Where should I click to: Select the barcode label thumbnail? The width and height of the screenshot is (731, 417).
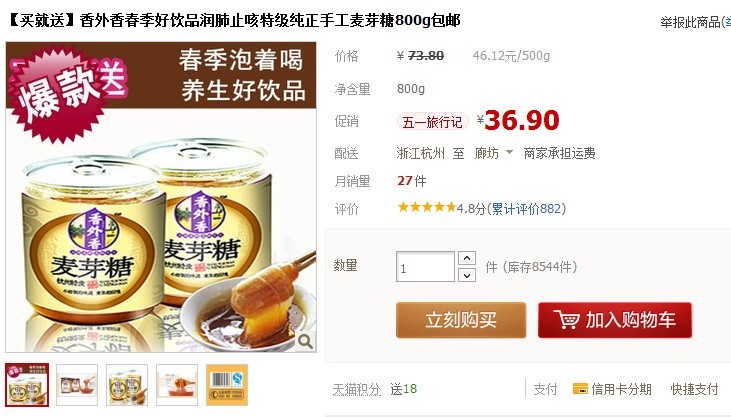click(x=227, y=385)
